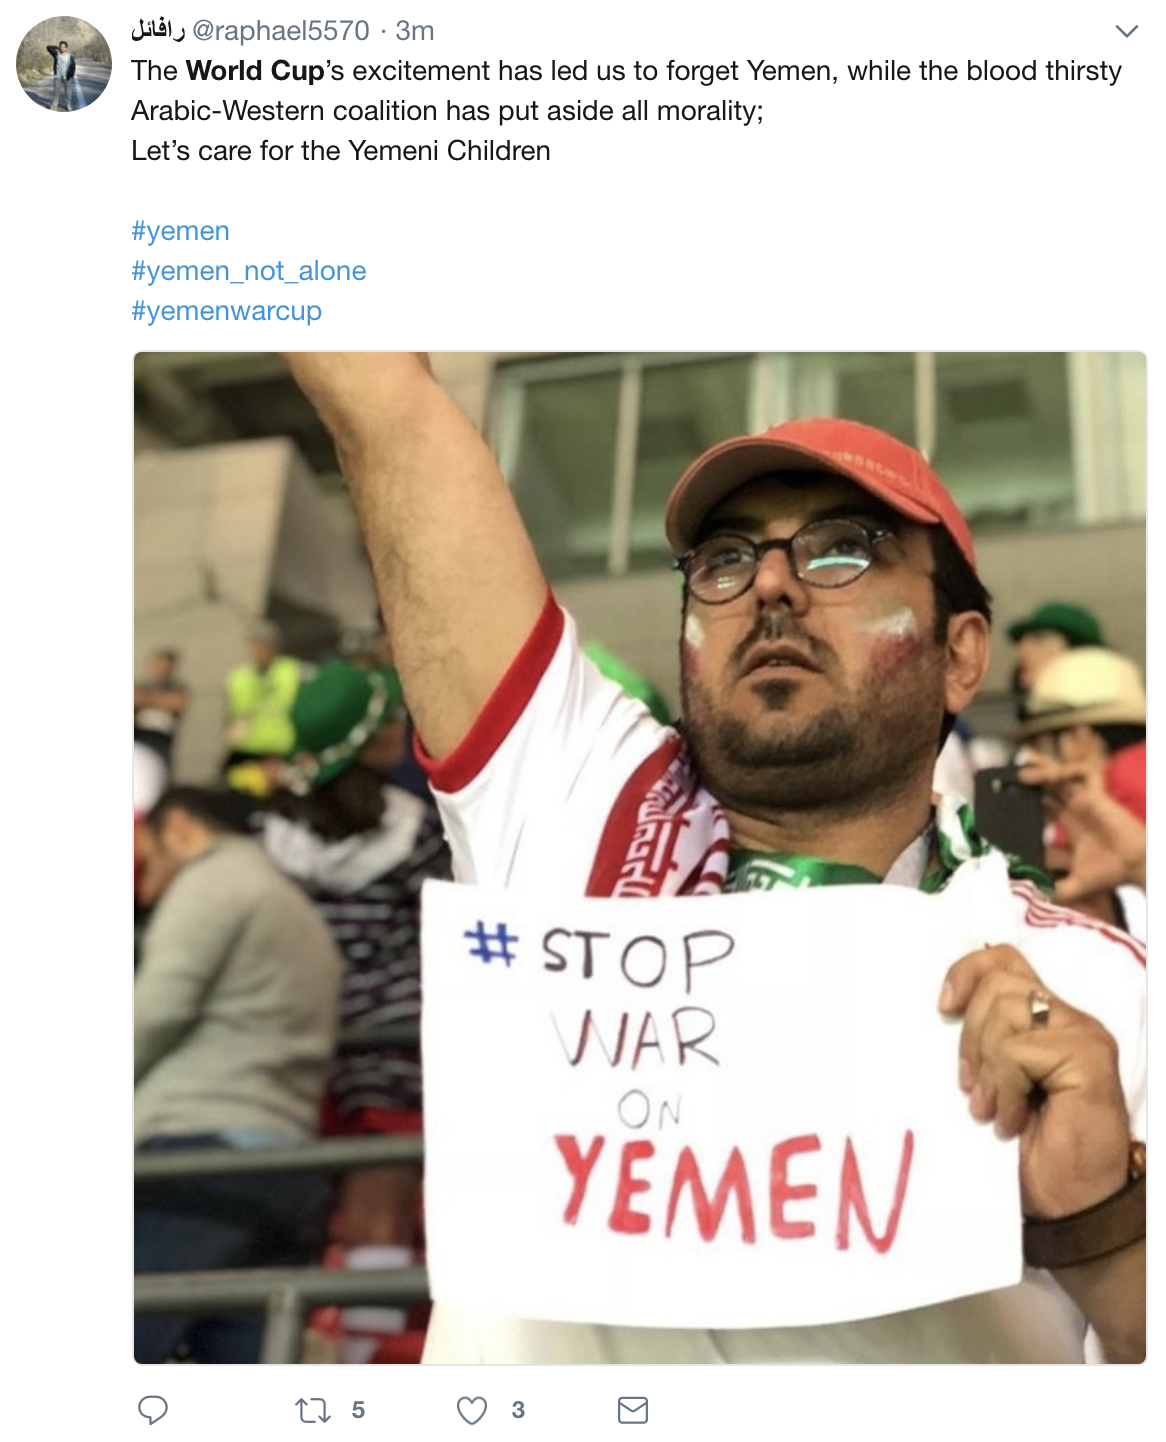Click the tweet text about Yemeni Children
Image resolution: width=1166 pixels, height=1442 pixels.
tap(341, 151)
